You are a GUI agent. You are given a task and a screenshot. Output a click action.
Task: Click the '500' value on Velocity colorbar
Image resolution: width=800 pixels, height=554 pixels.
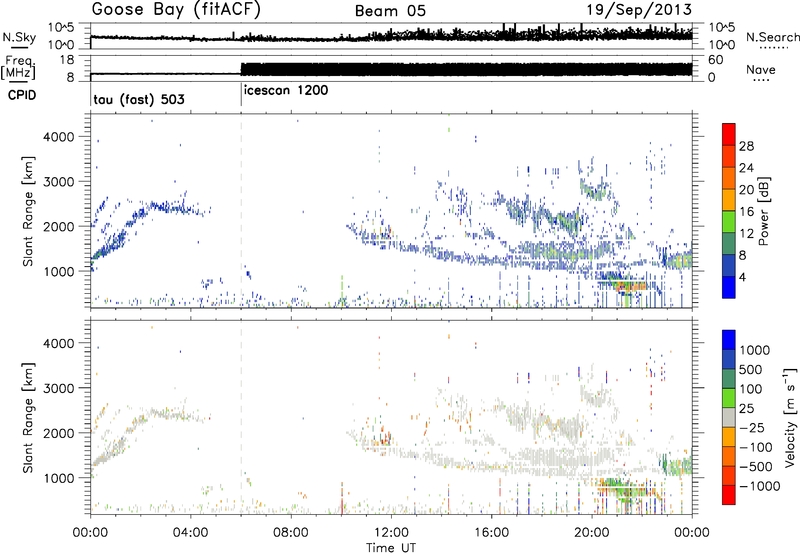[x=751, y=370]
